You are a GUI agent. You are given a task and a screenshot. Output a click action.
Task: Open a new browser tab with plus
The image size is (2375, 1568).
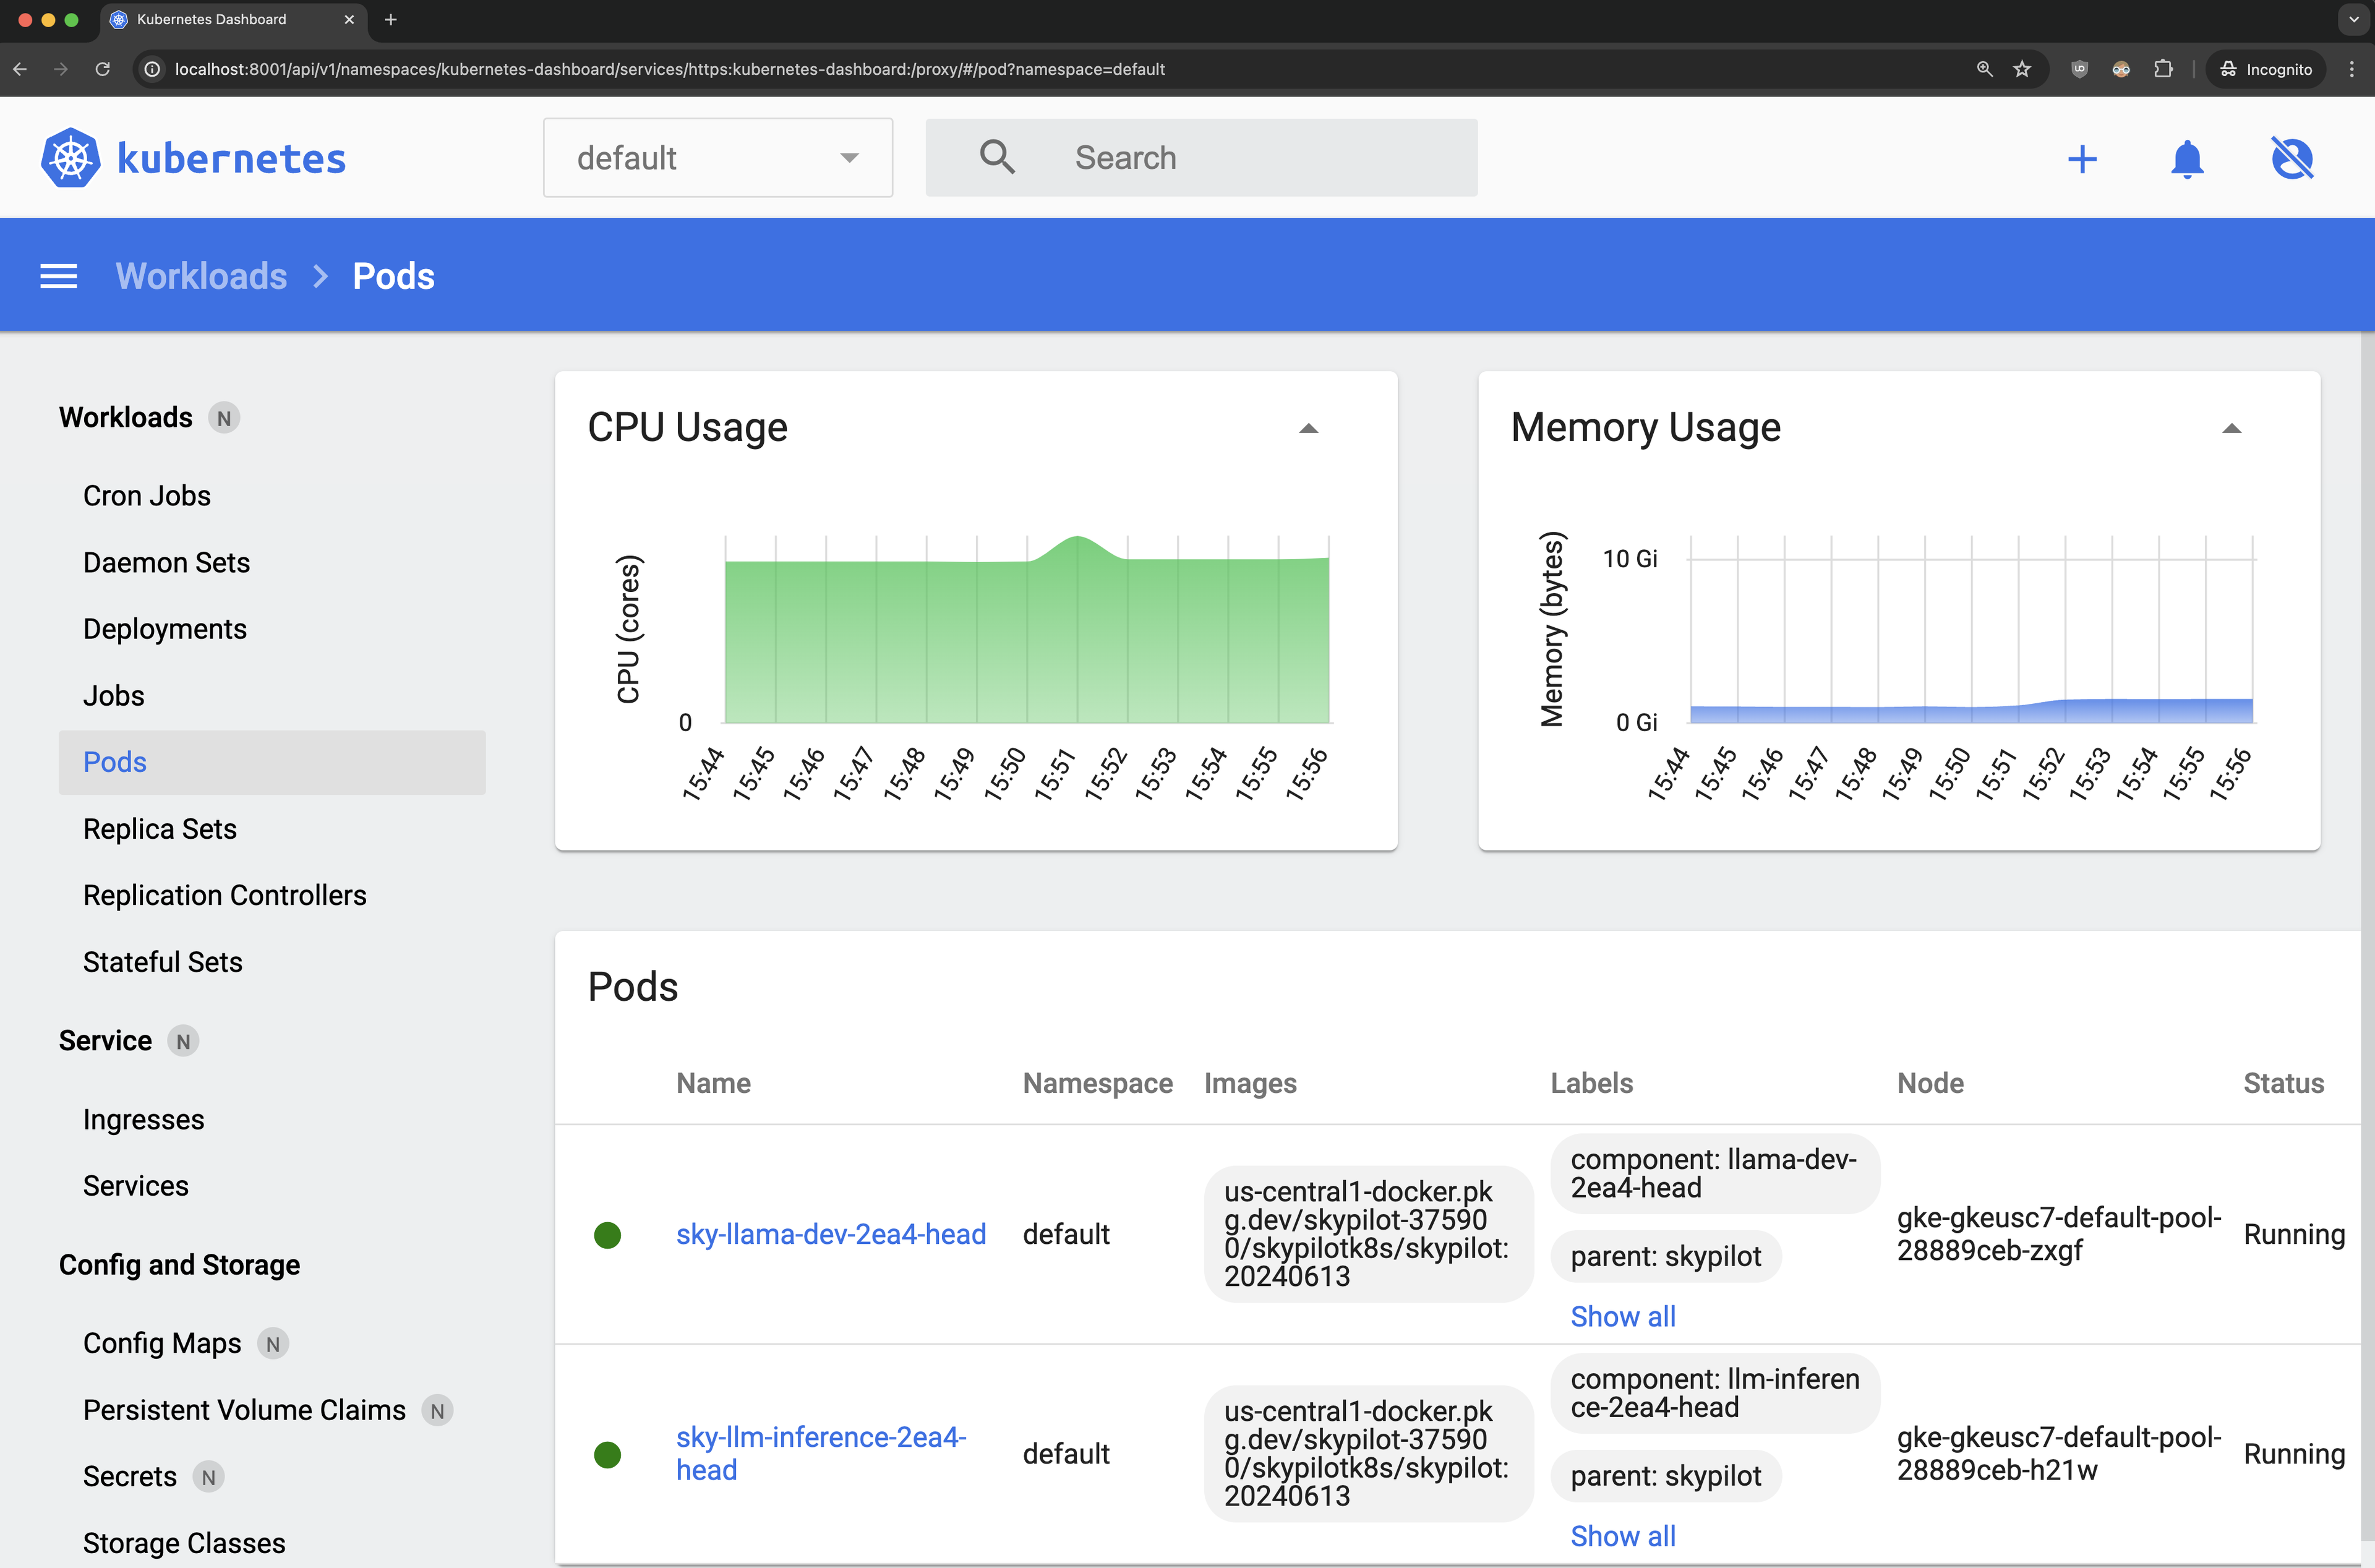[x=391, y=19]
